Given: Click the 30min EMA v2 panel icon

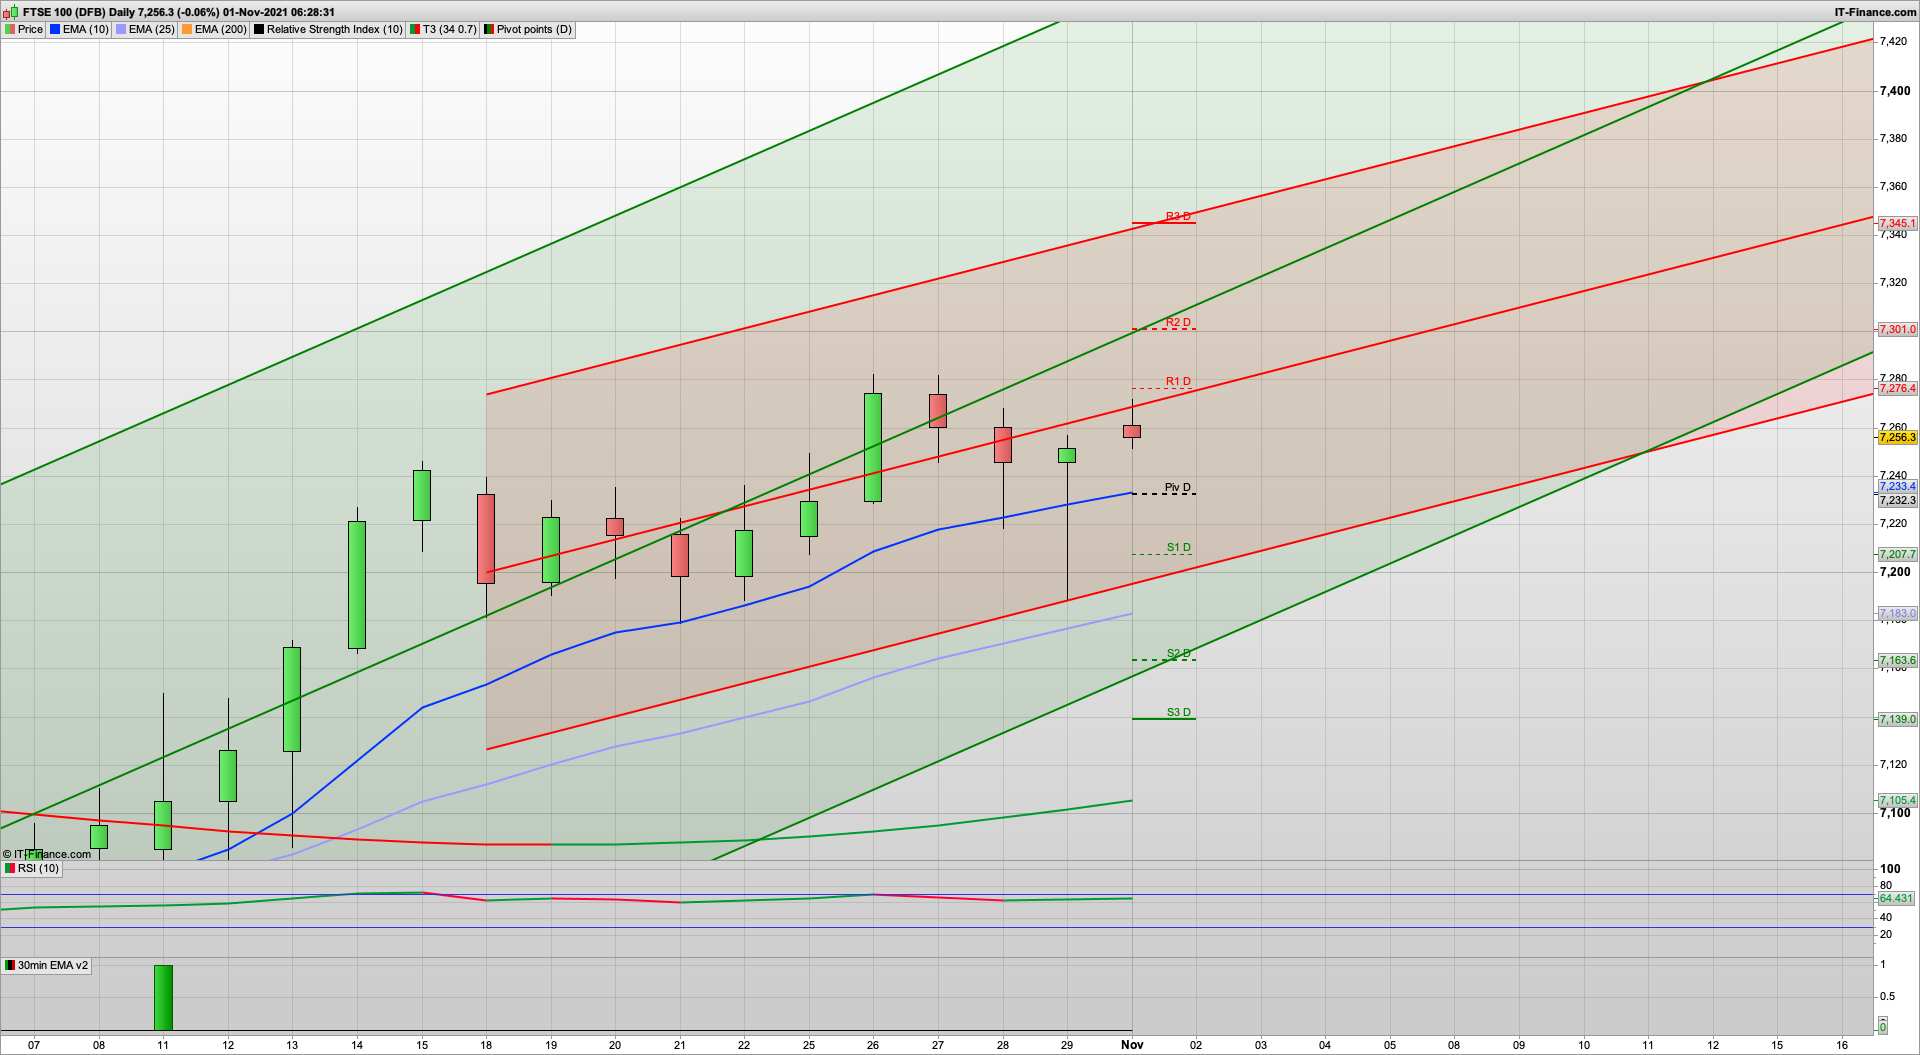Looking at the screenshot, I should pyautogui.click(x=10, y=965).
